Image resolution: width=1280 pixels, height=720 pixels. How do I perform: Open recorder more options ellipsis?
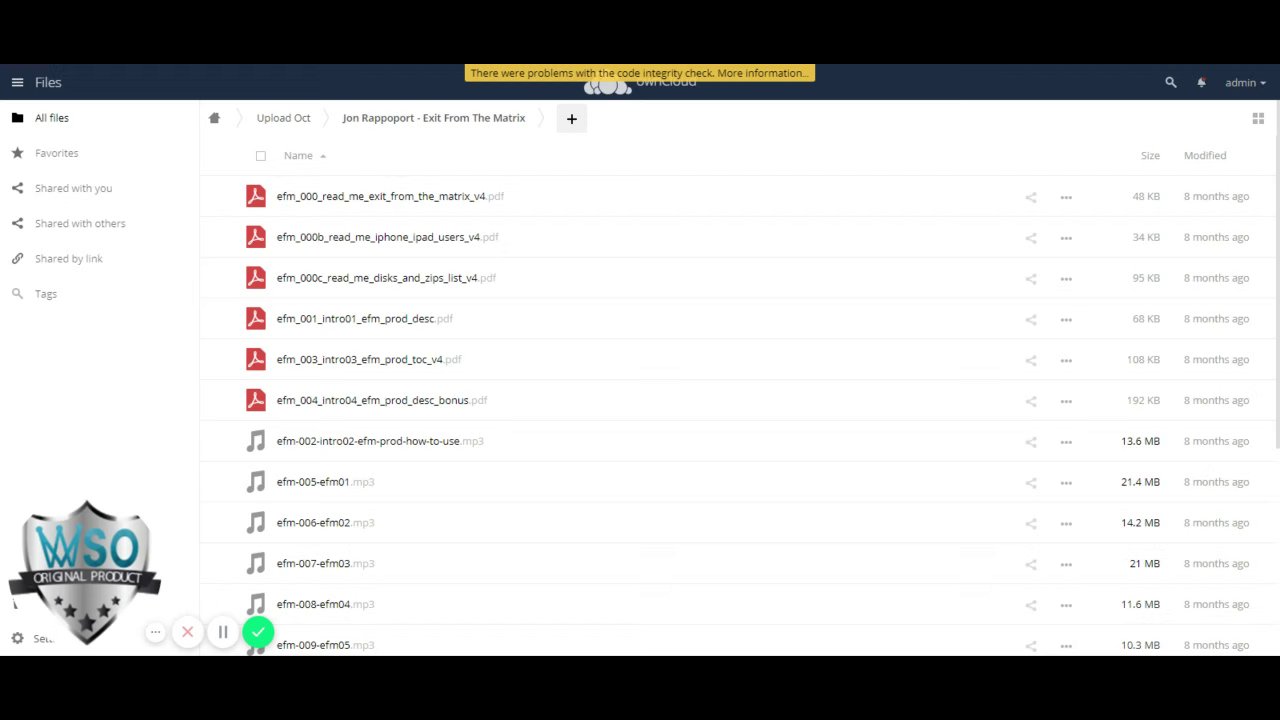[x=155, y=632]
